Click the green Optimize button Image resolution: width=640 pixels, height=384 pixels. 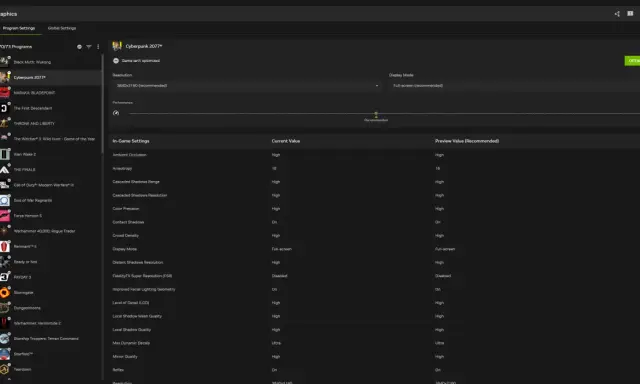pos(632,61)
